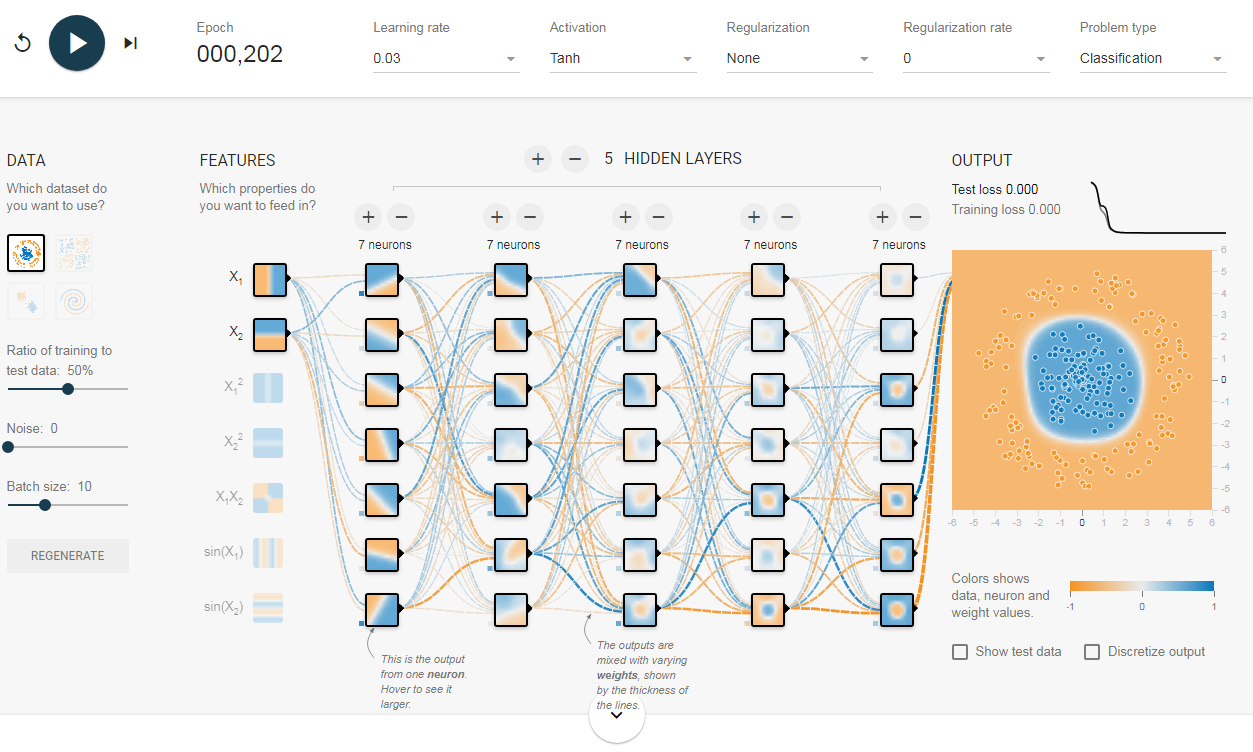The width and height of the screenshot is (1253, 752).
Task: Expand page with bottom chevron button
Action: tap(616, 715)
